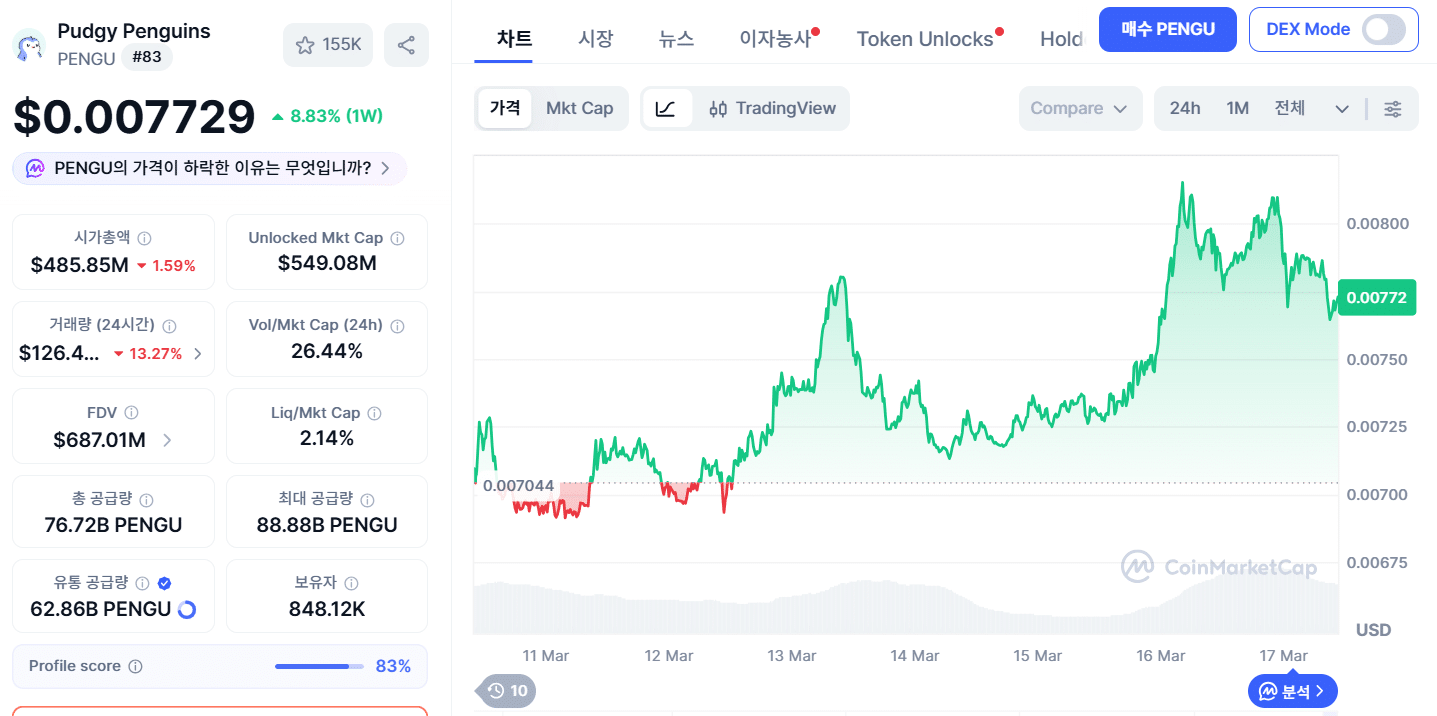Open the 분석 analysis button
Viewport: 1437px width, 716px height.
coord(1292,690)
